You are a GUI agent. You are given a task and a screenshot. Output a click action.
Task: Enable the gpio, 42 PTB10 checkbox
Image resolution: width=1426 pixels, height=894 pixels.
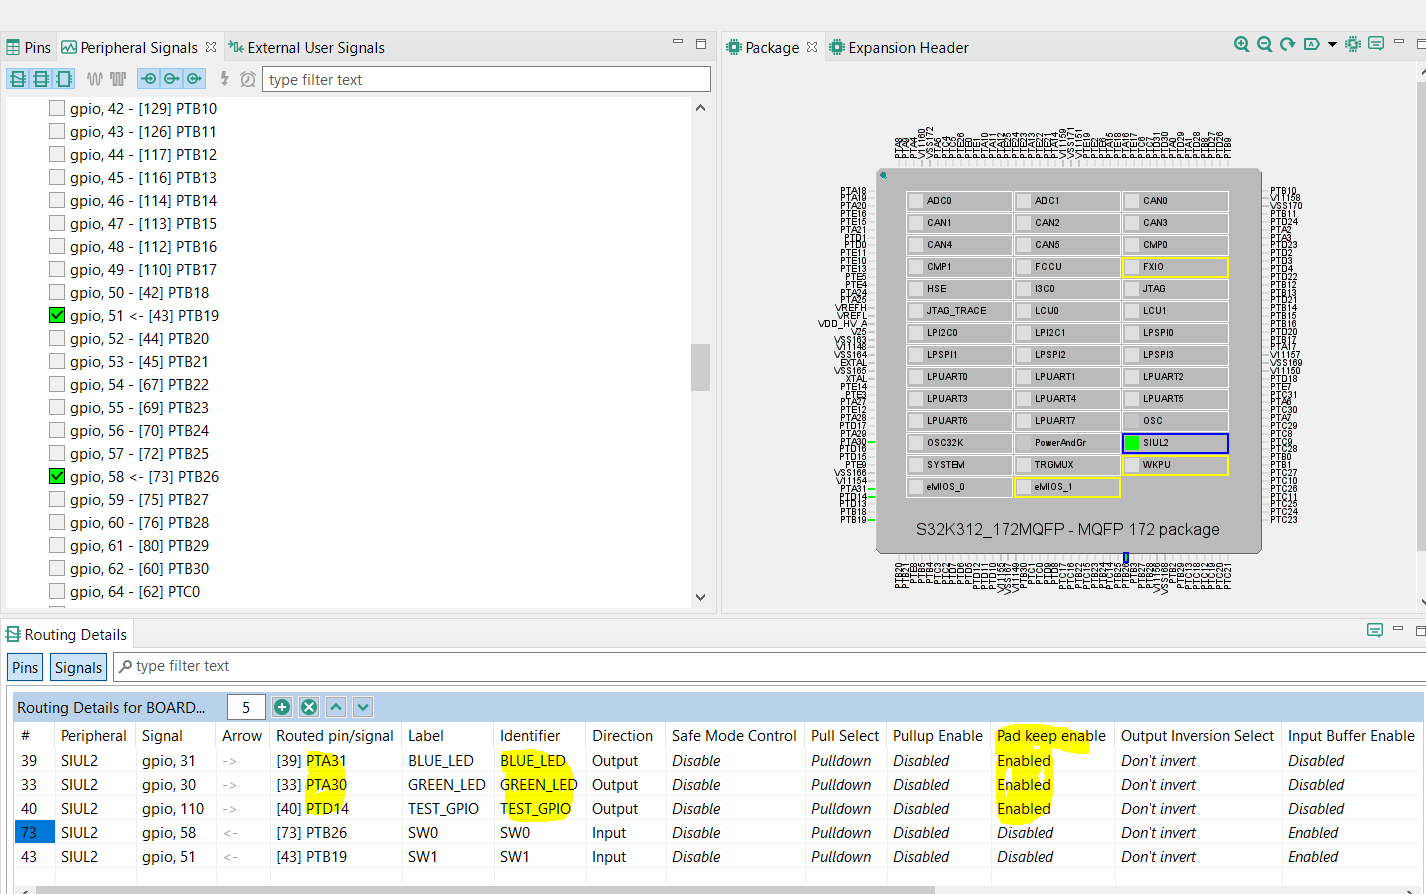(x=57, y=108)
